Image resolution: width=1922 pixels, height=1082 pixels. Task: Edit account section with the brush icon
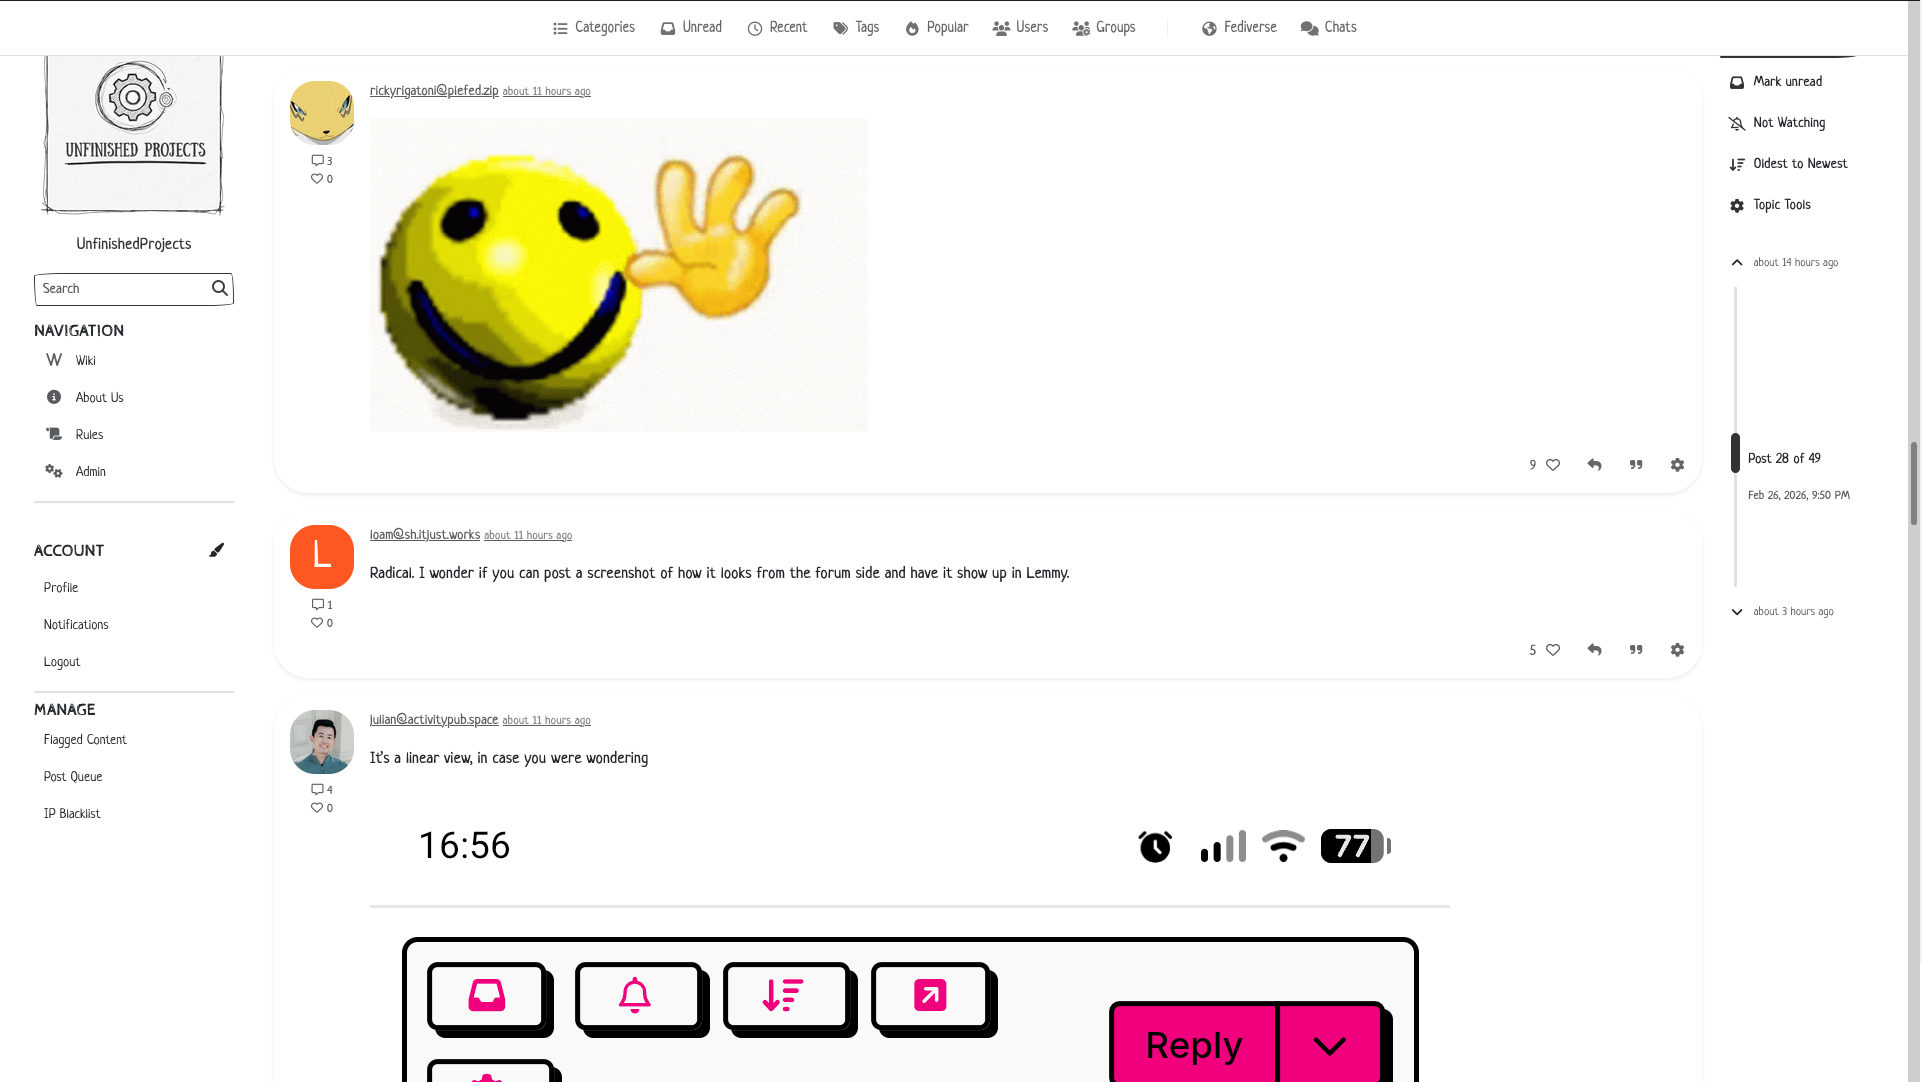point(217,550)
